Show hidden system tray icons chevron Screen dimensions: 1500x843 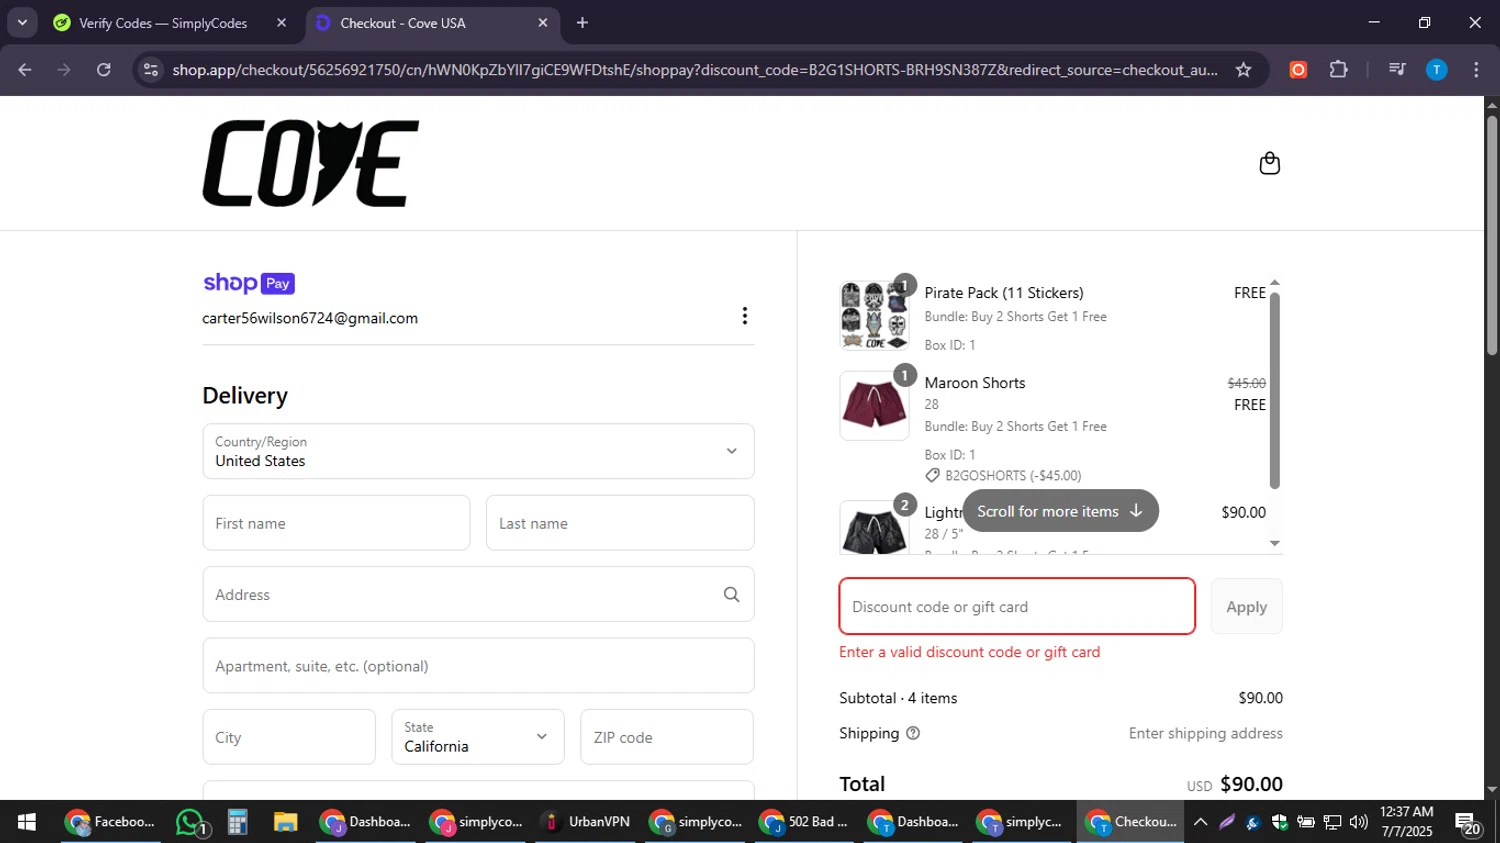coord(1200,822)
